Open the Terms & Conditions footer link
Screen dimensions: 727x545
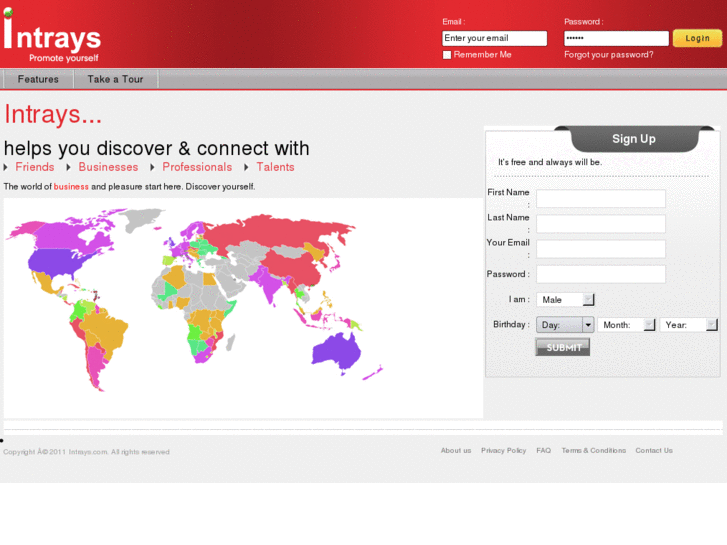click(593, 450)
